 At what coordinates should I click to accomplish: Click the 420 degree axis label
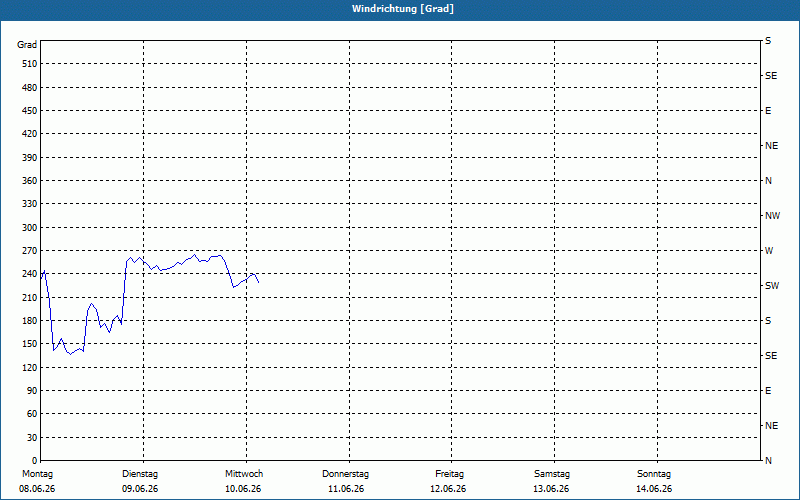click(30, 134)
